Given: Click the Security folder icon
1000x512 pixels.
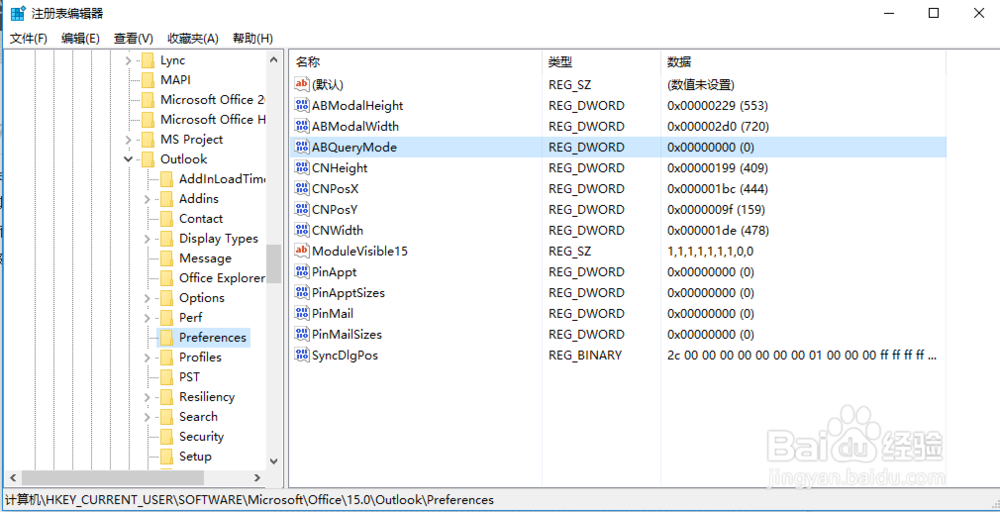Looking at the screenshot, I should point(166,437).
